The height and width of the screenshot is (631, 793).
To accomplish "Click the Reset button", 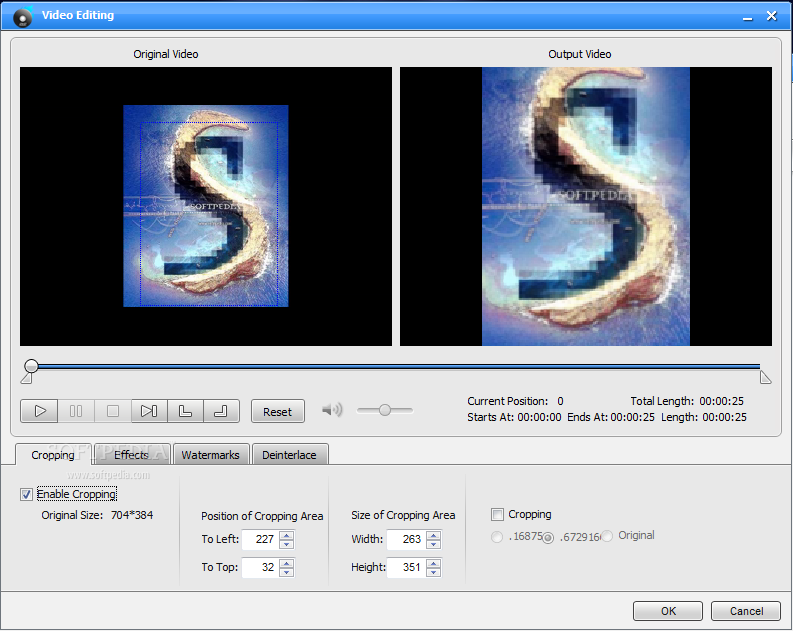I will tap(278, 412).
